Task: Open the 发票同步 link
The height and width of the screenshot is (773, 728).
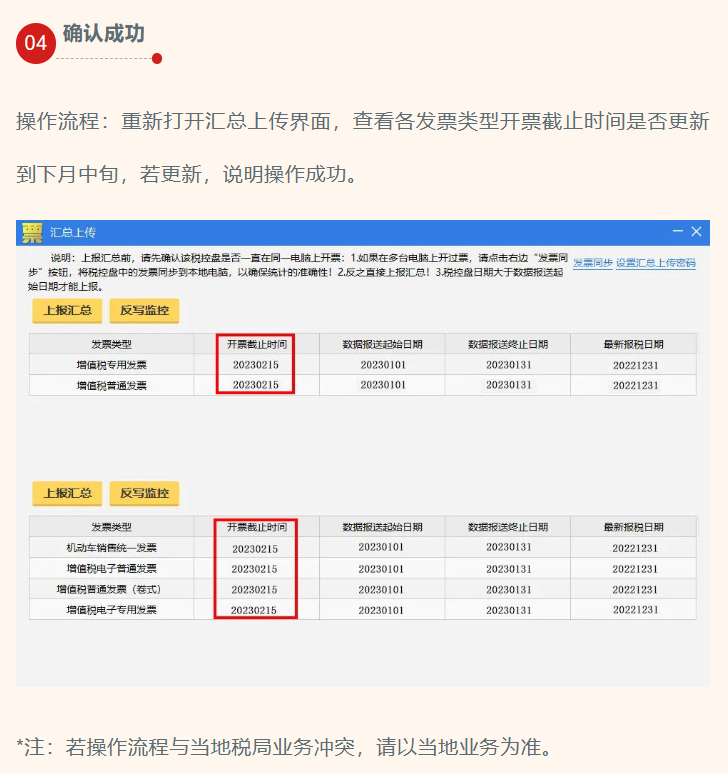Action: [592, 263]
